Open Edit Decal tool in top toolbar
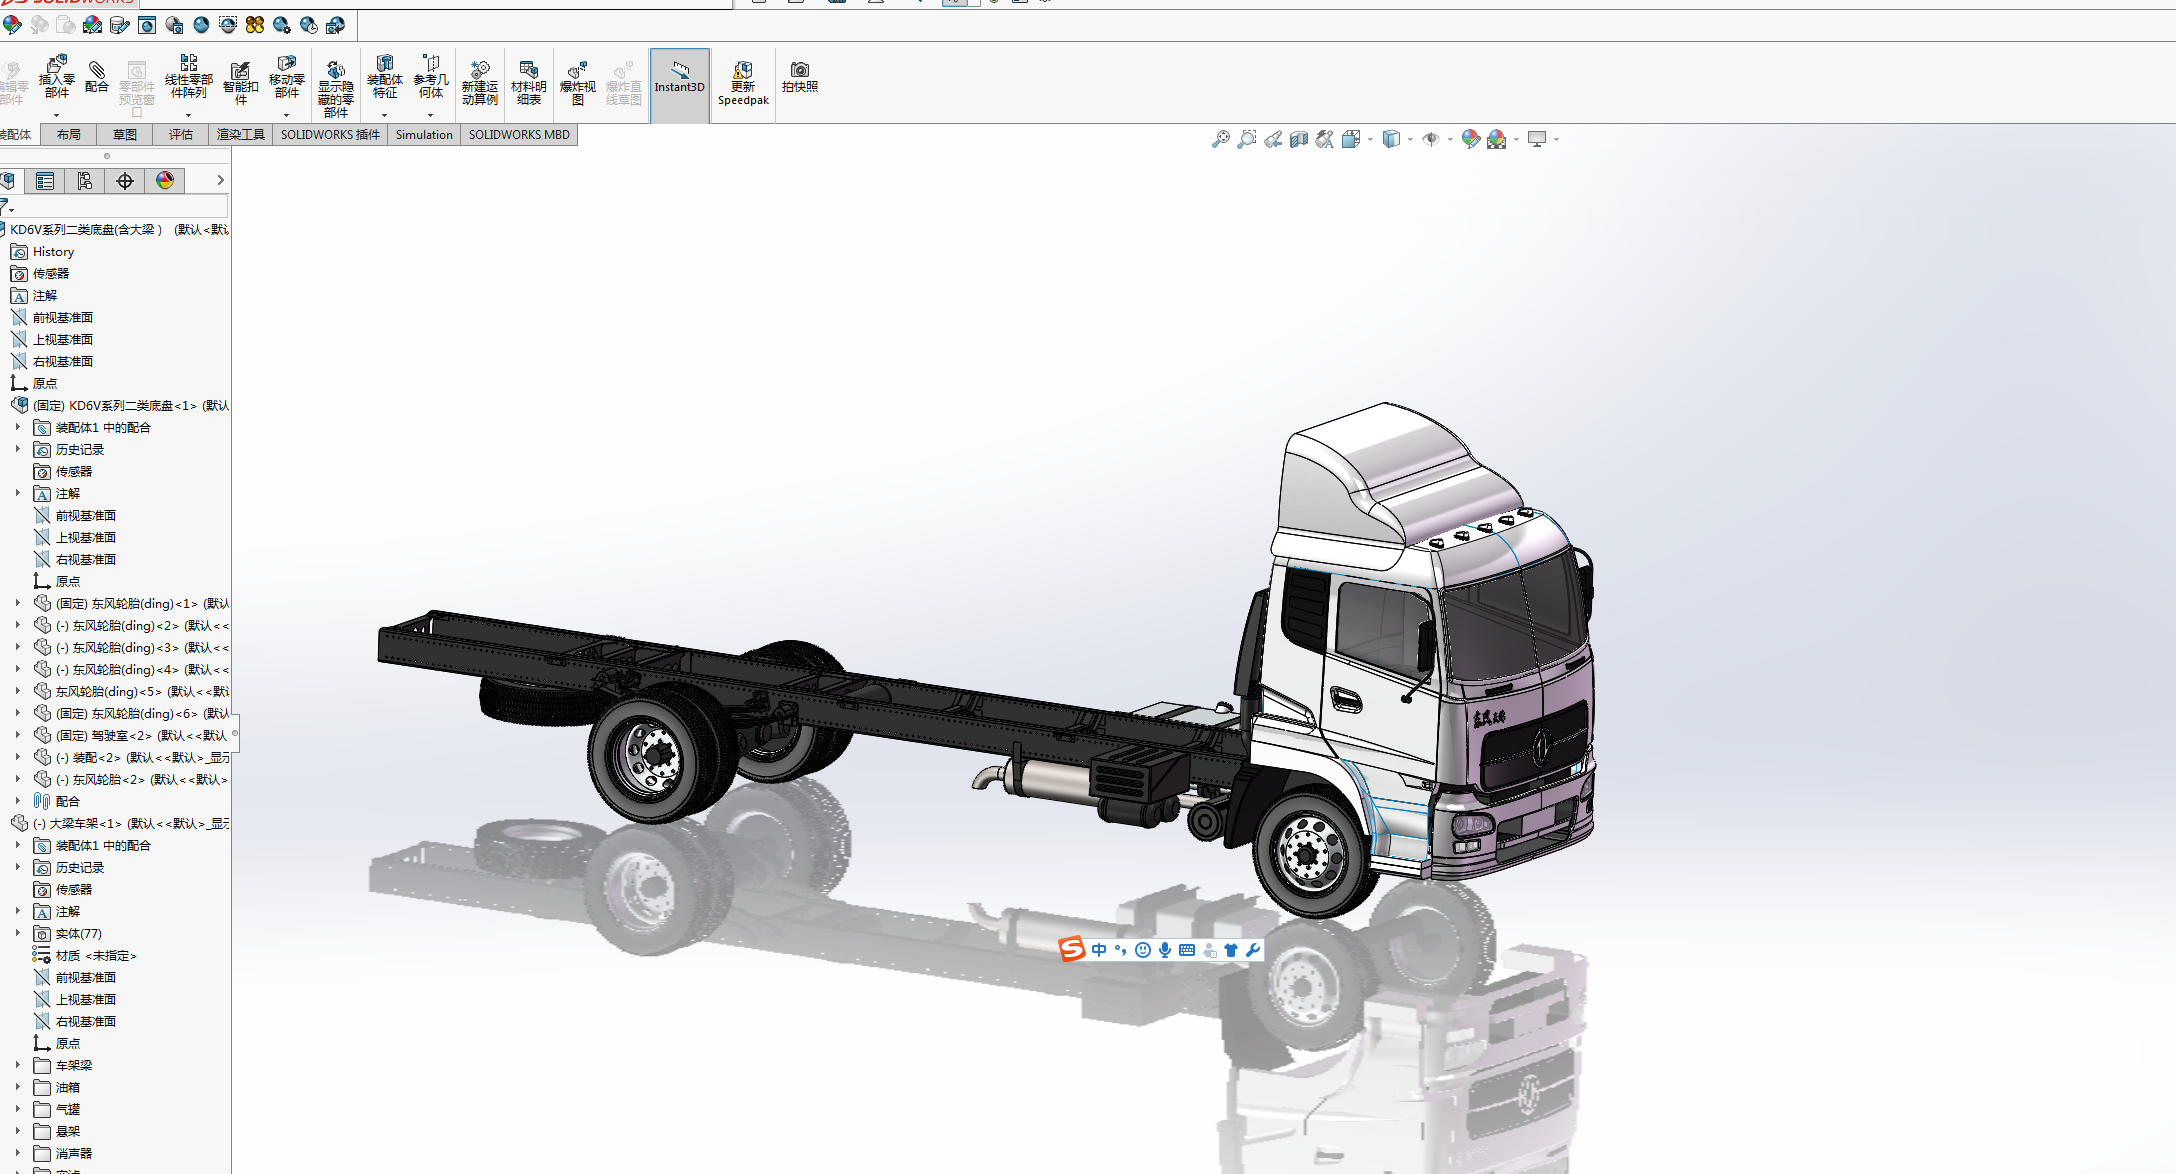Image resolution: width=2176 pixels, height=1174 pixels. (120, 25)
